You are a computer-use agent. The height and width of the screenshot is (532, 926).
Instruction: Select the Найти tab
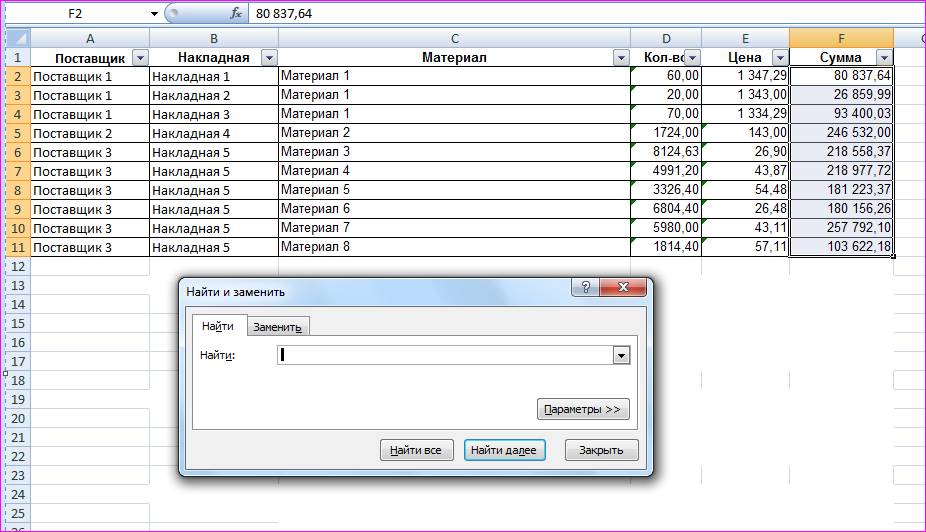click(x=217, y=326)
